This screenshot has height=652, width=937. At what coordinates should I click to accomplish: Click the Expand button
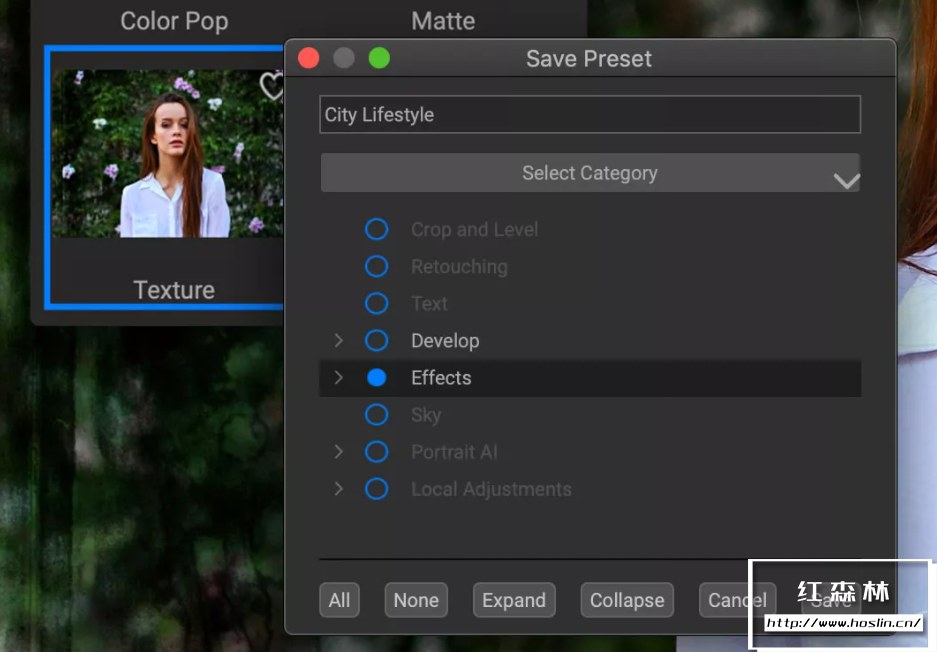click(514, 599)
